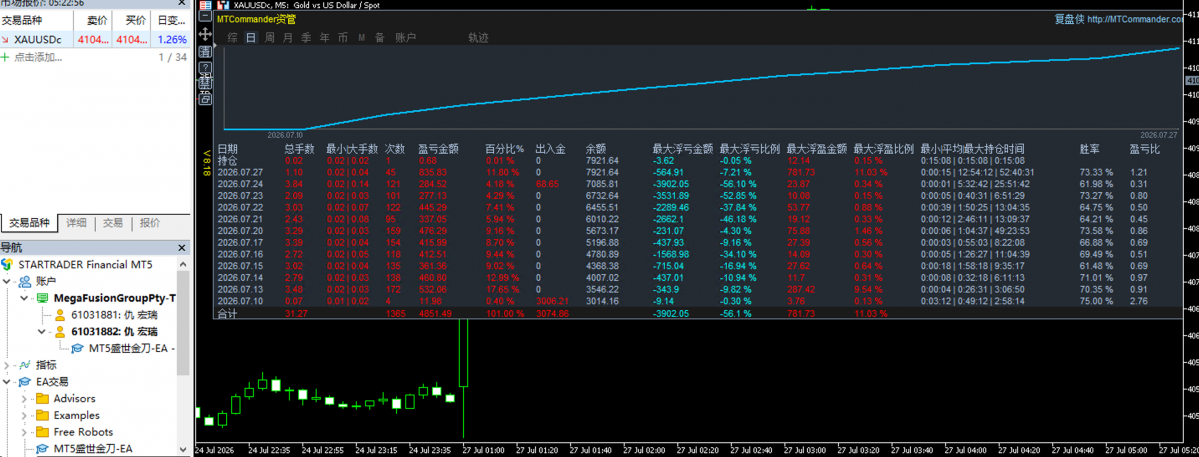Click the 清 clear icon on panel sidebar

click(205, 52)
